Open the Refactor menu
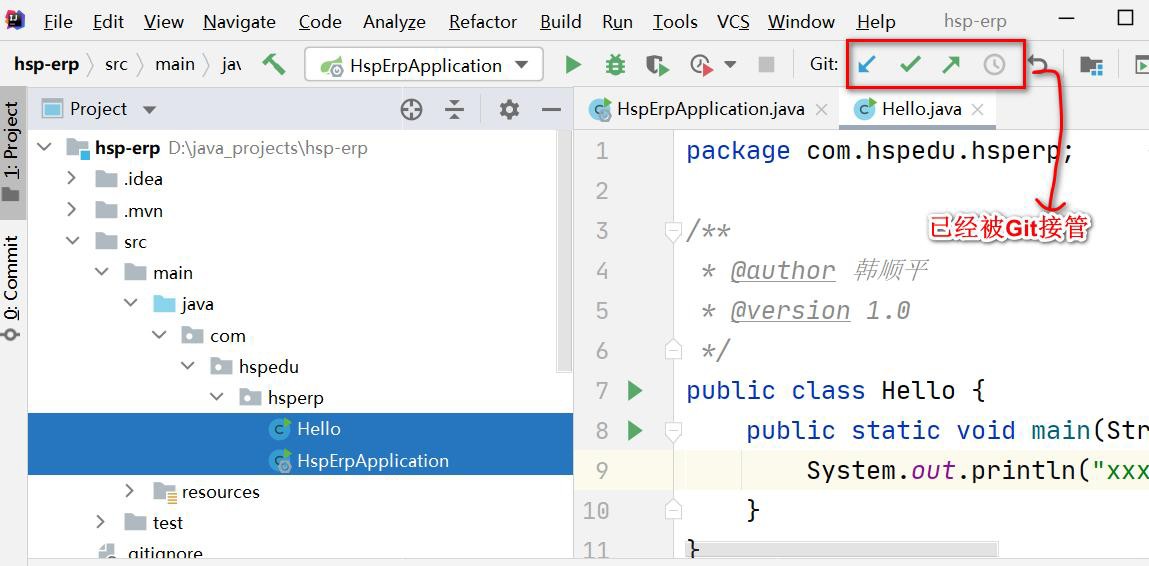1149x566 pixels. coord(483,21)
